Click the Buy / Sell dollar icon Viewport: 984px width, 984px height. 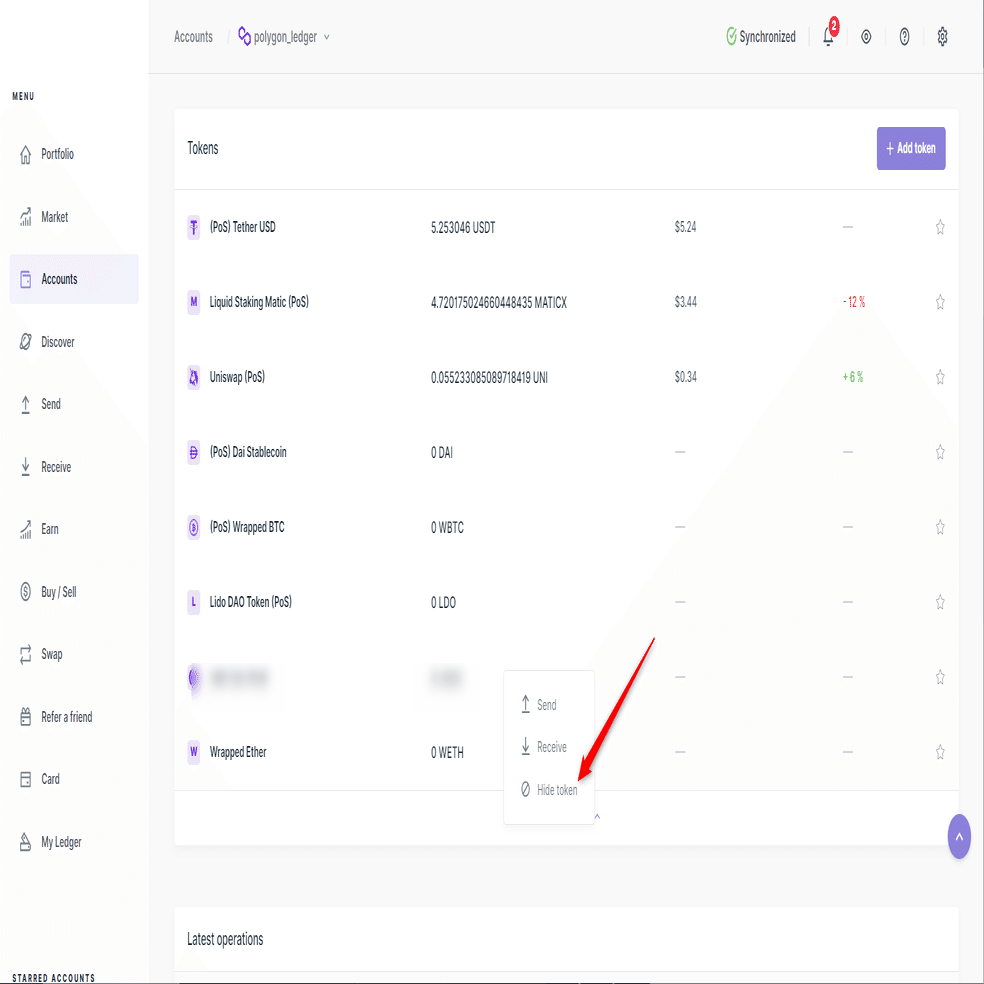pos(25,591)
